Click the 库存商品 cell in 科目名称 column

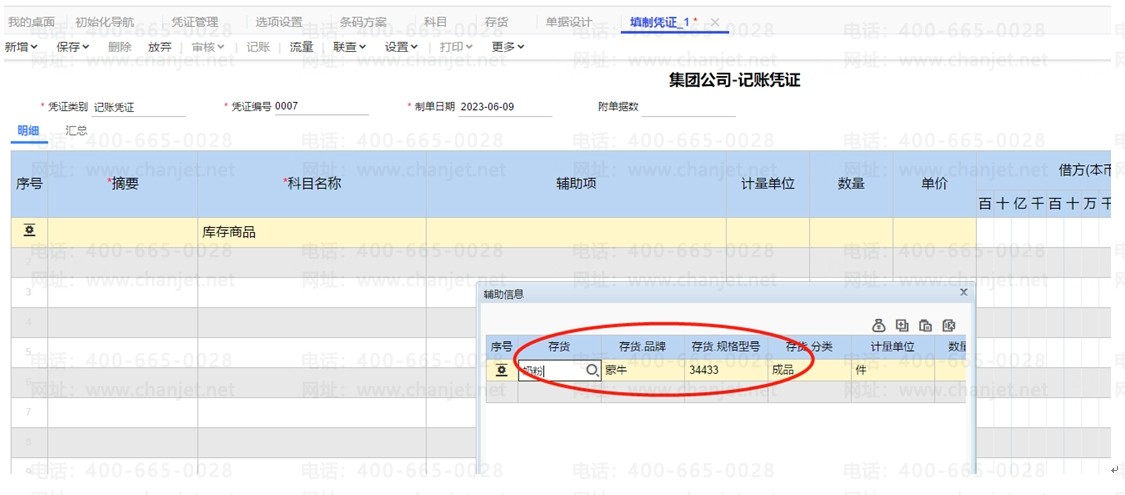coord(311,232)
